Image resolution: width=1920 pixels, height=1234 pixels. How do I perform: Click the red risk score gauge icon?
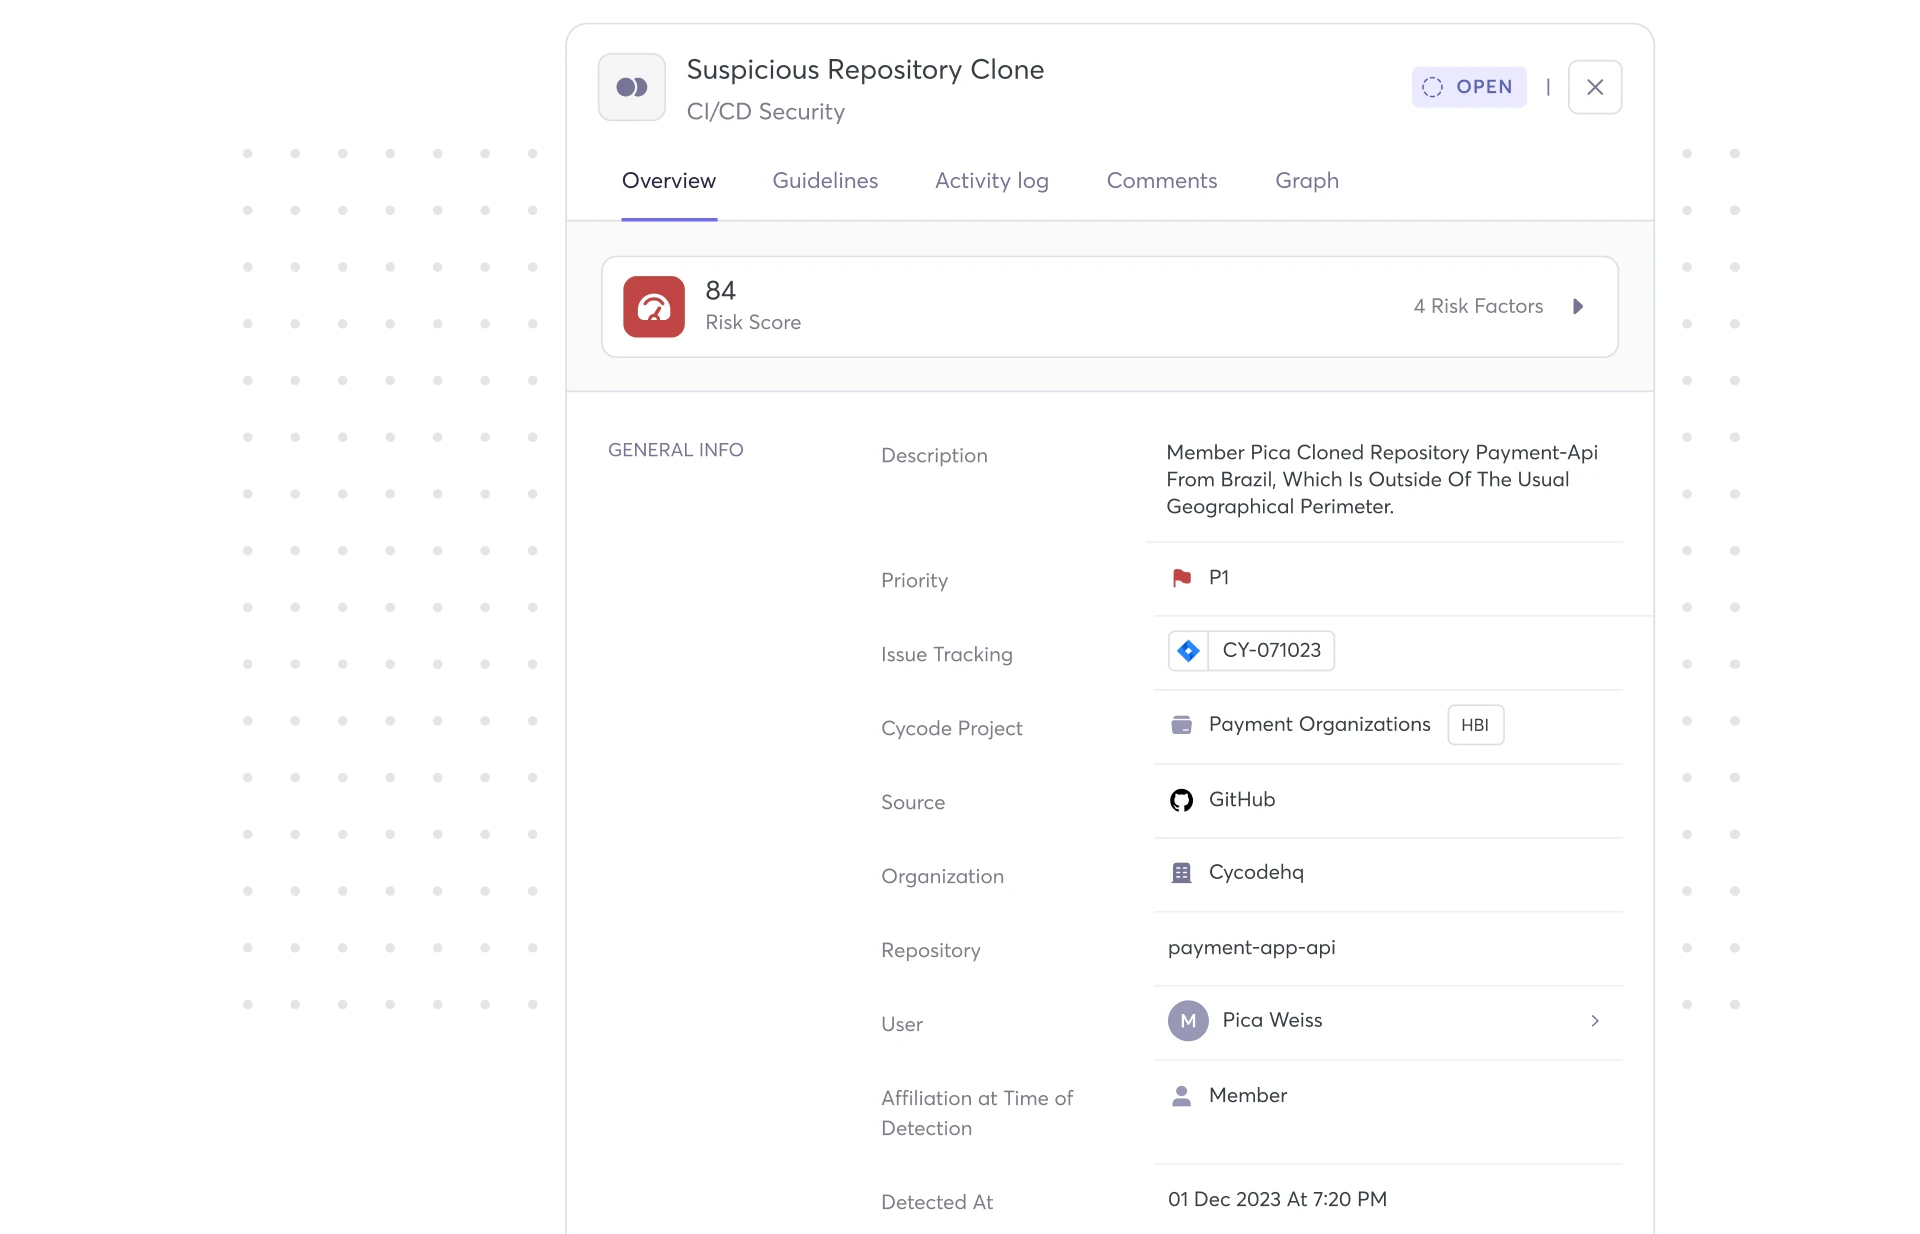(x=654, y=307)
